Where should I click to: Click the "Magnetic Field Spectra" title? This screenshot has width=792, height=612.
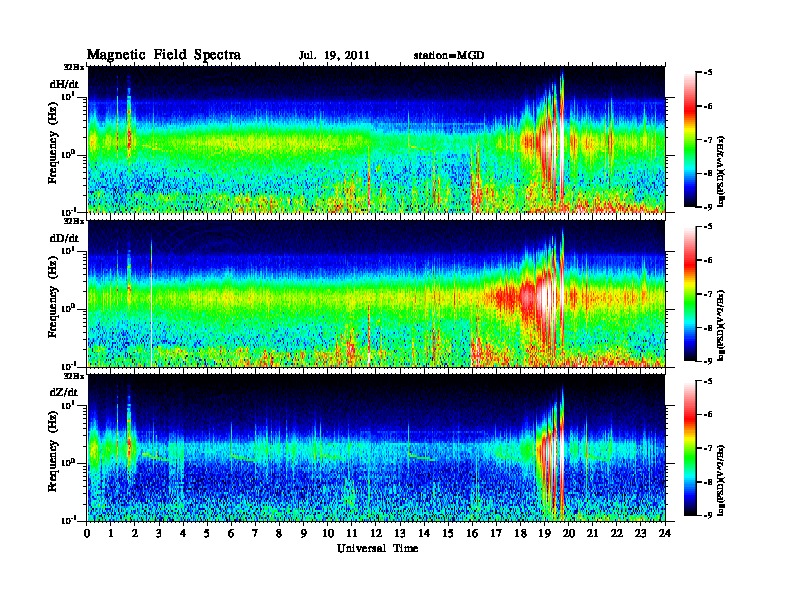[x=164, y=55]
